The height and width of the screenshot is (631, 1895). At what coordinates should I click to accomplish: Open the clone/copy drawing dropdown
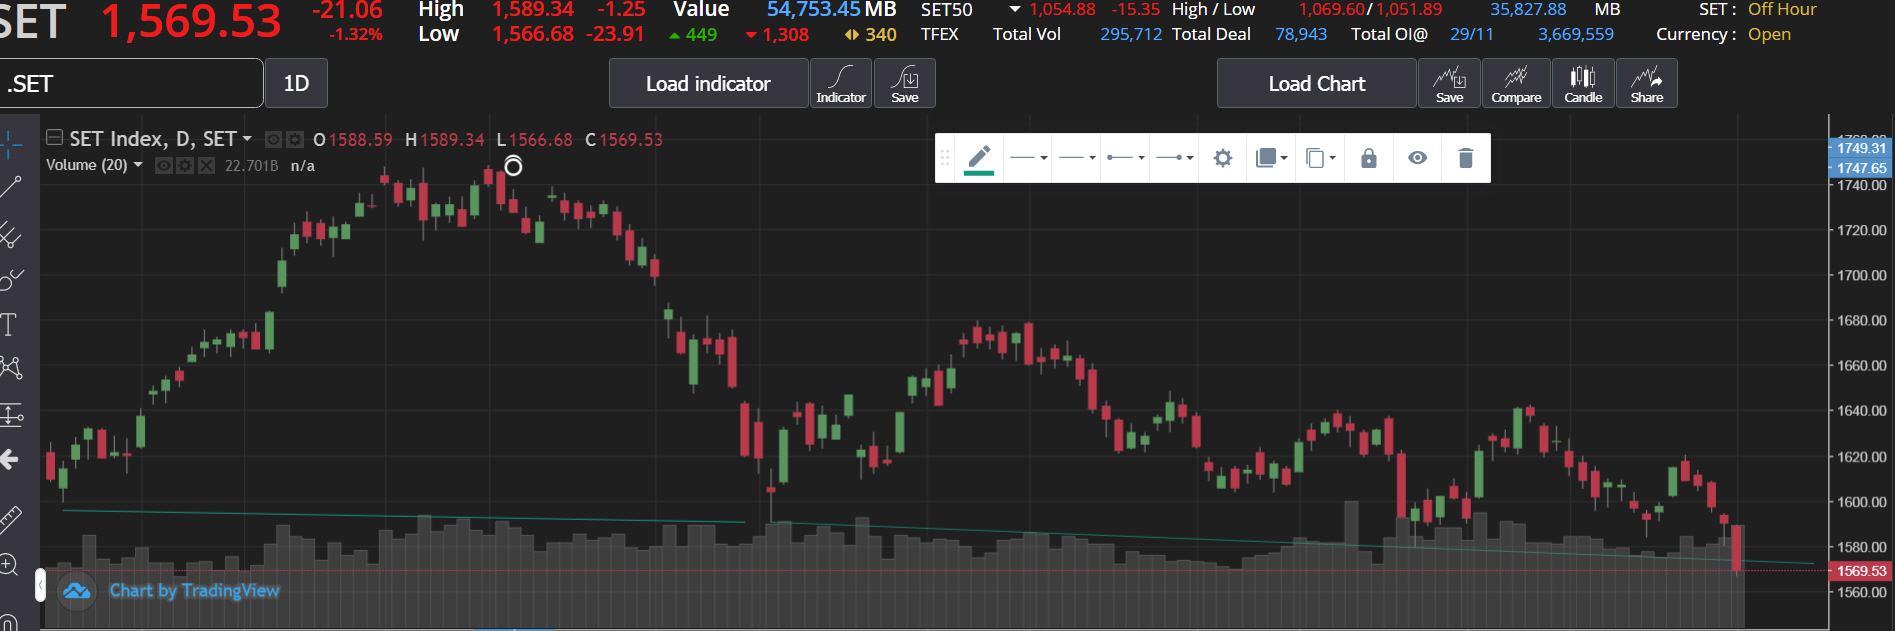click(1320, 158)
